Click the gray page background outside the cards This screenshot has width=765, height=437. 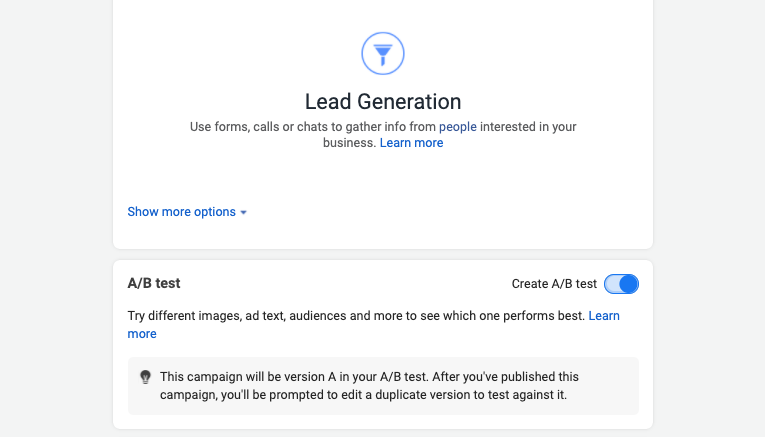[x=56, y=218]
